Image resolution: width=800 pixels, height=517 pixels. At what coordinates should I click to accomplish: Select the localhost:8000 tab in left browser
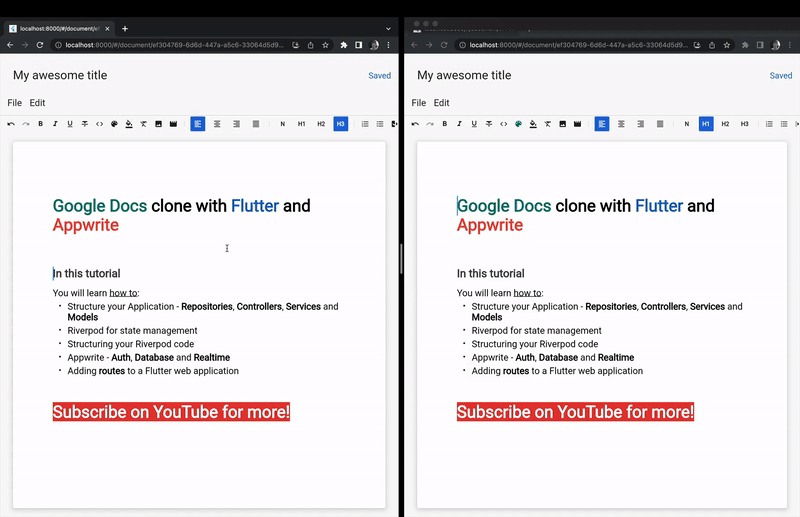coord(60,29)
